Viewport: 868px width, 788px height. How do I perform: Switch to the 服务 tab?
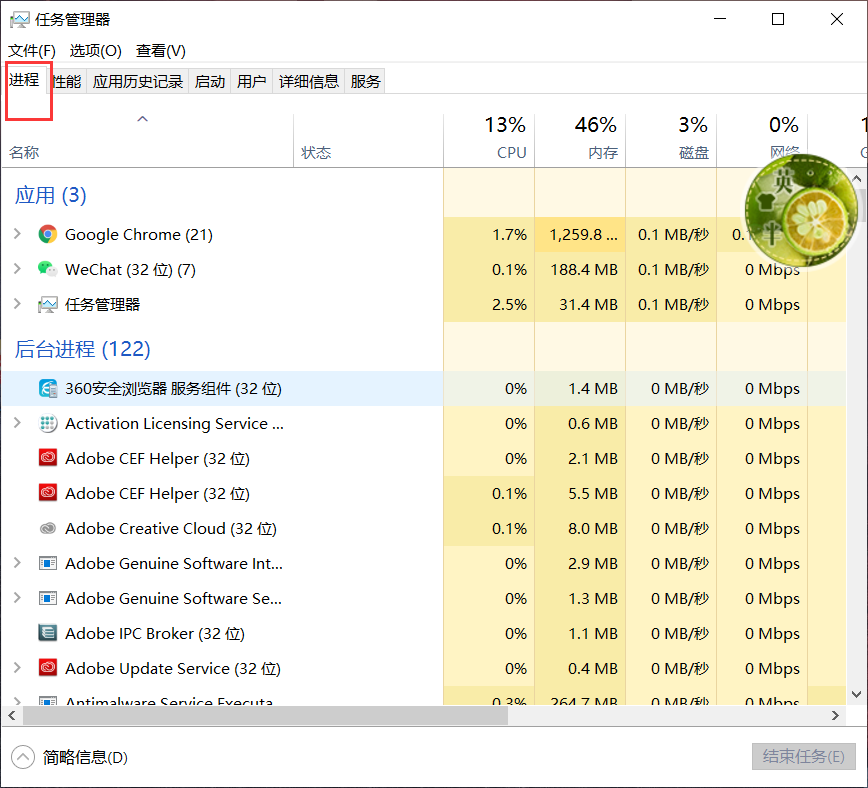365,81
